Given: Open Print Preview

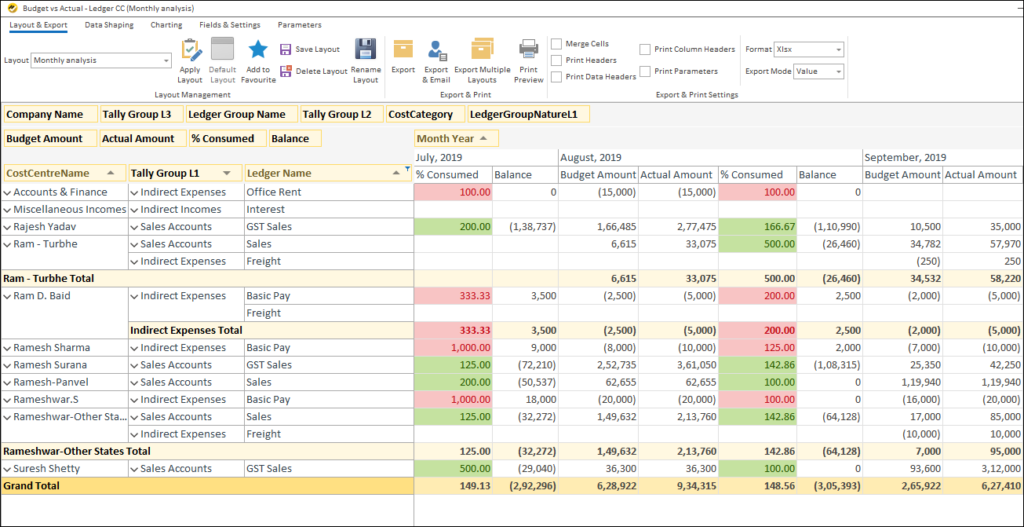Looking at the screenshot, I should coord(528,50).
